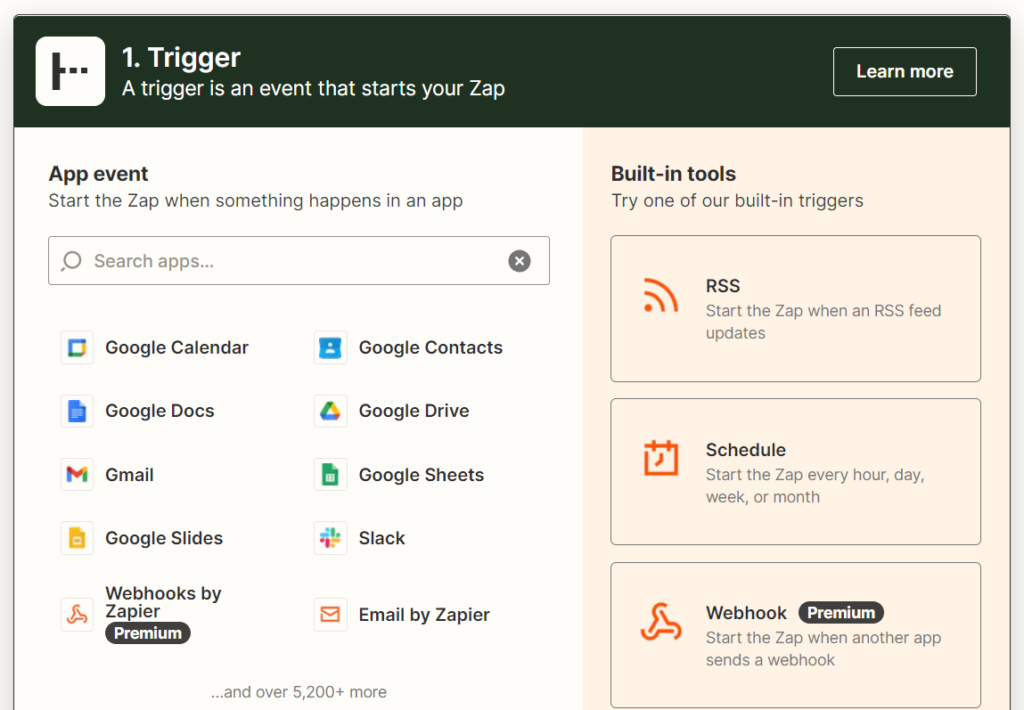Select the Google Contacts icon
Viewport: 1024px width, 710px height.
tap(330, 347)
